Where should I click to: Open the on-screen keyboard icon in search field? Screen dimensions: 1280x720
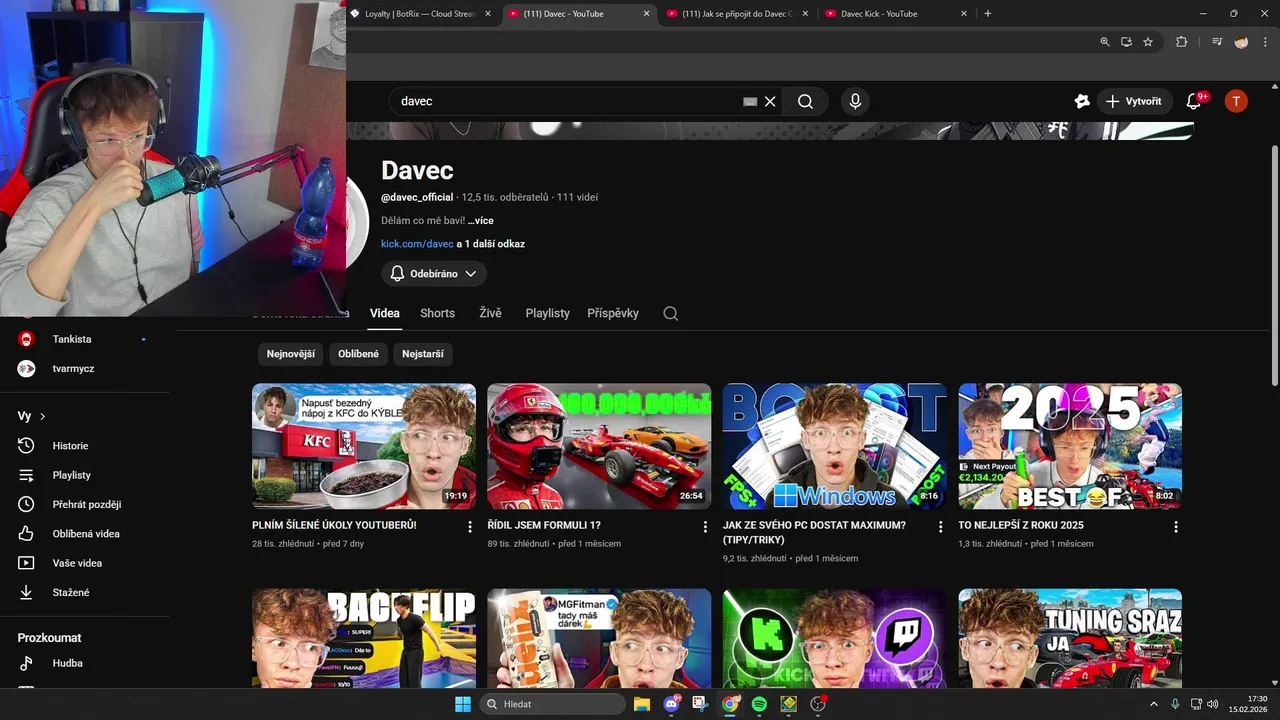point(750,101)
